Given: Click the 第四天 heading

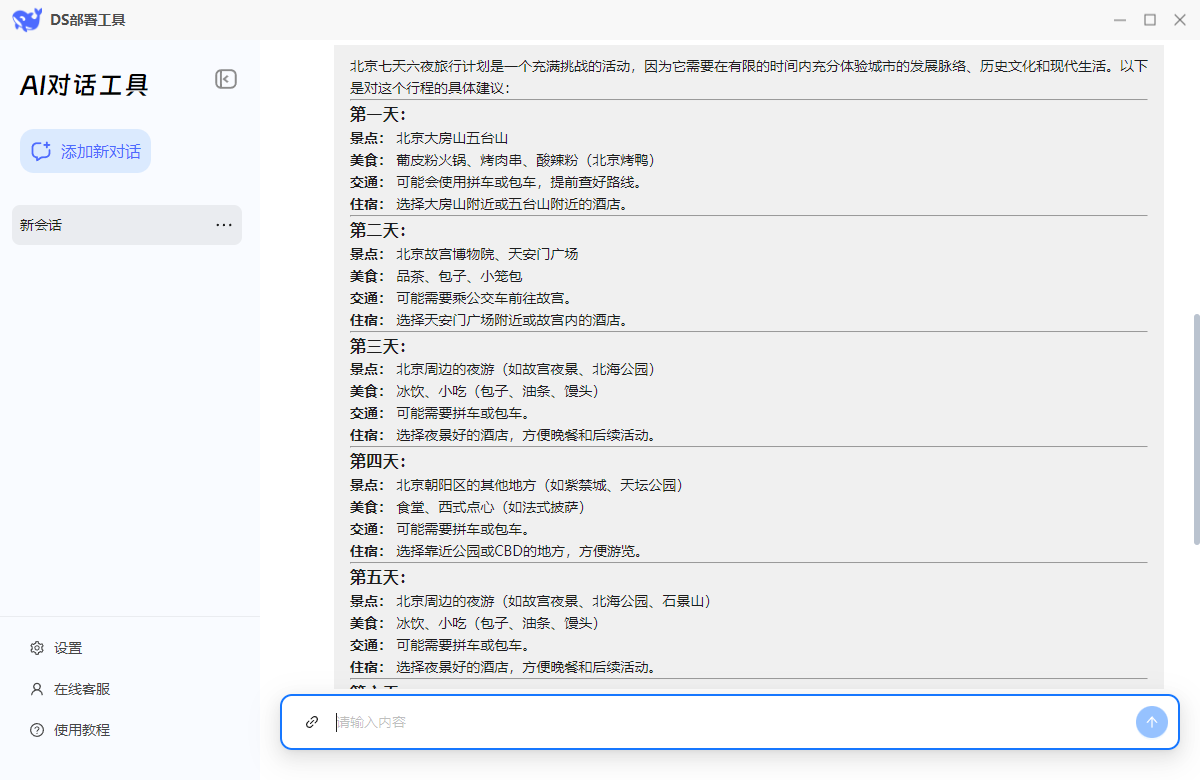Looking at the screenshot, I should coord(378,461).
